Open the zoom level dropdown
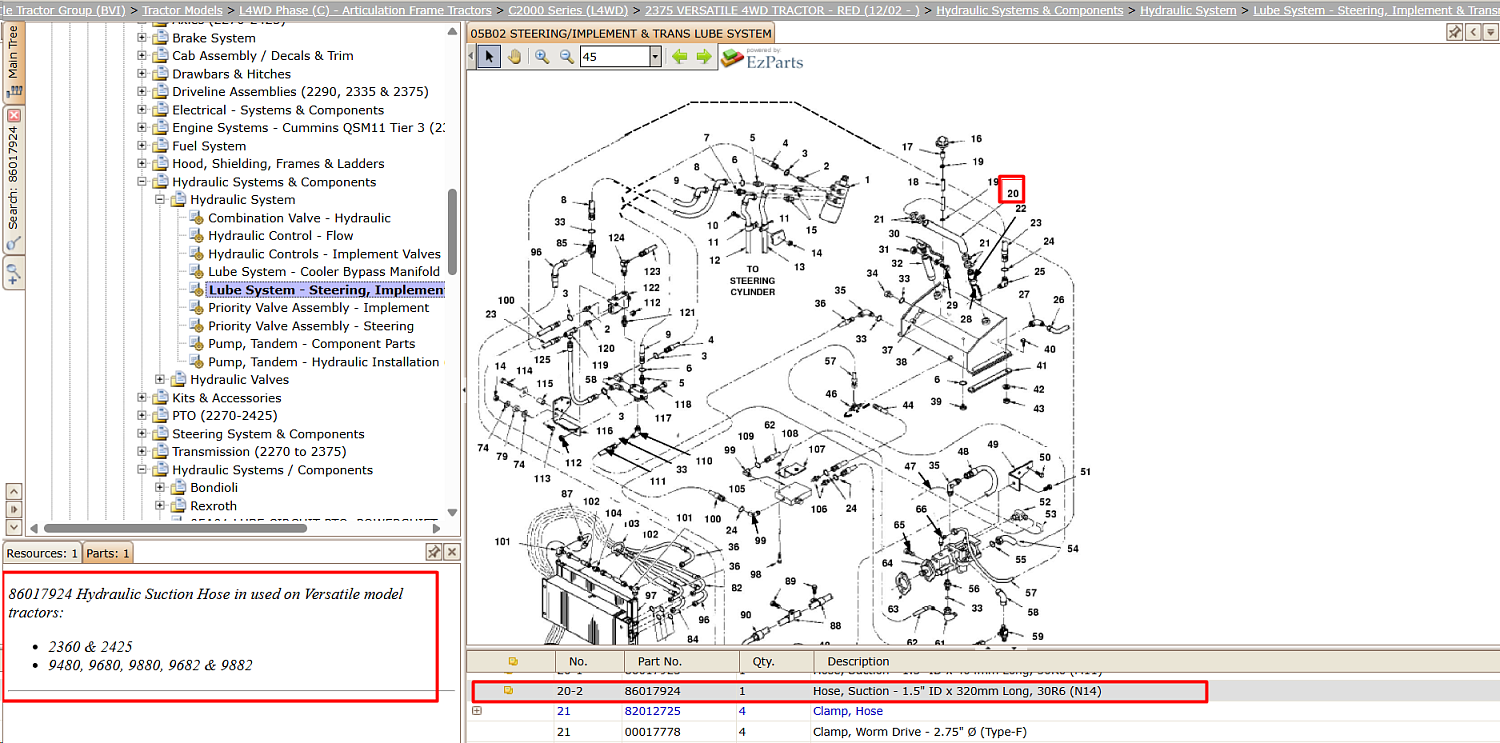The image size is (1500, 743). tap(655, 57)
